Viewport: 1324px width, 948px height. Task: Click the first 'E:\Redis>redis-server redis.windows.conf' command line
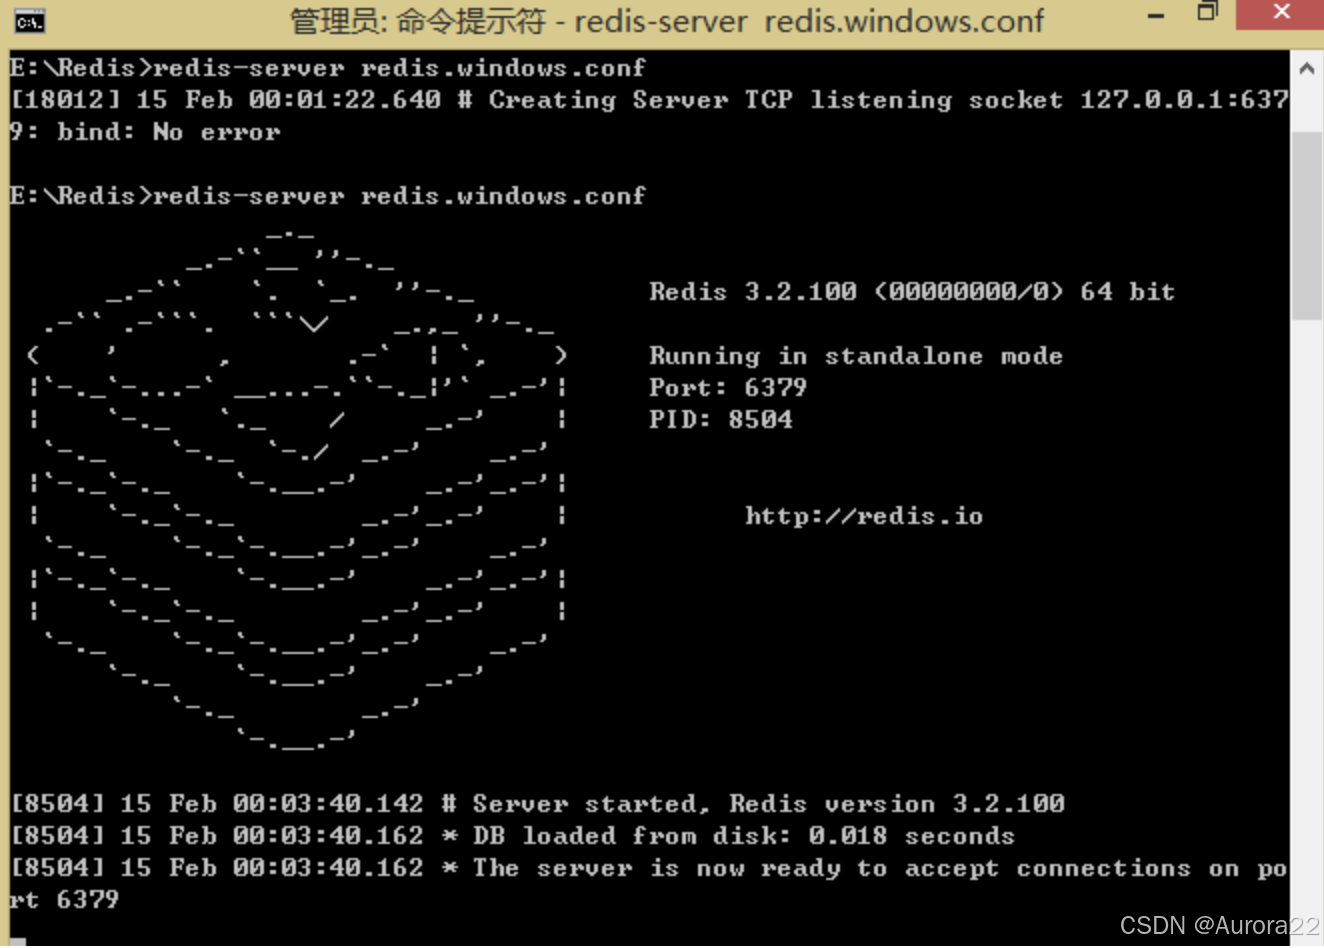(328, 68)
